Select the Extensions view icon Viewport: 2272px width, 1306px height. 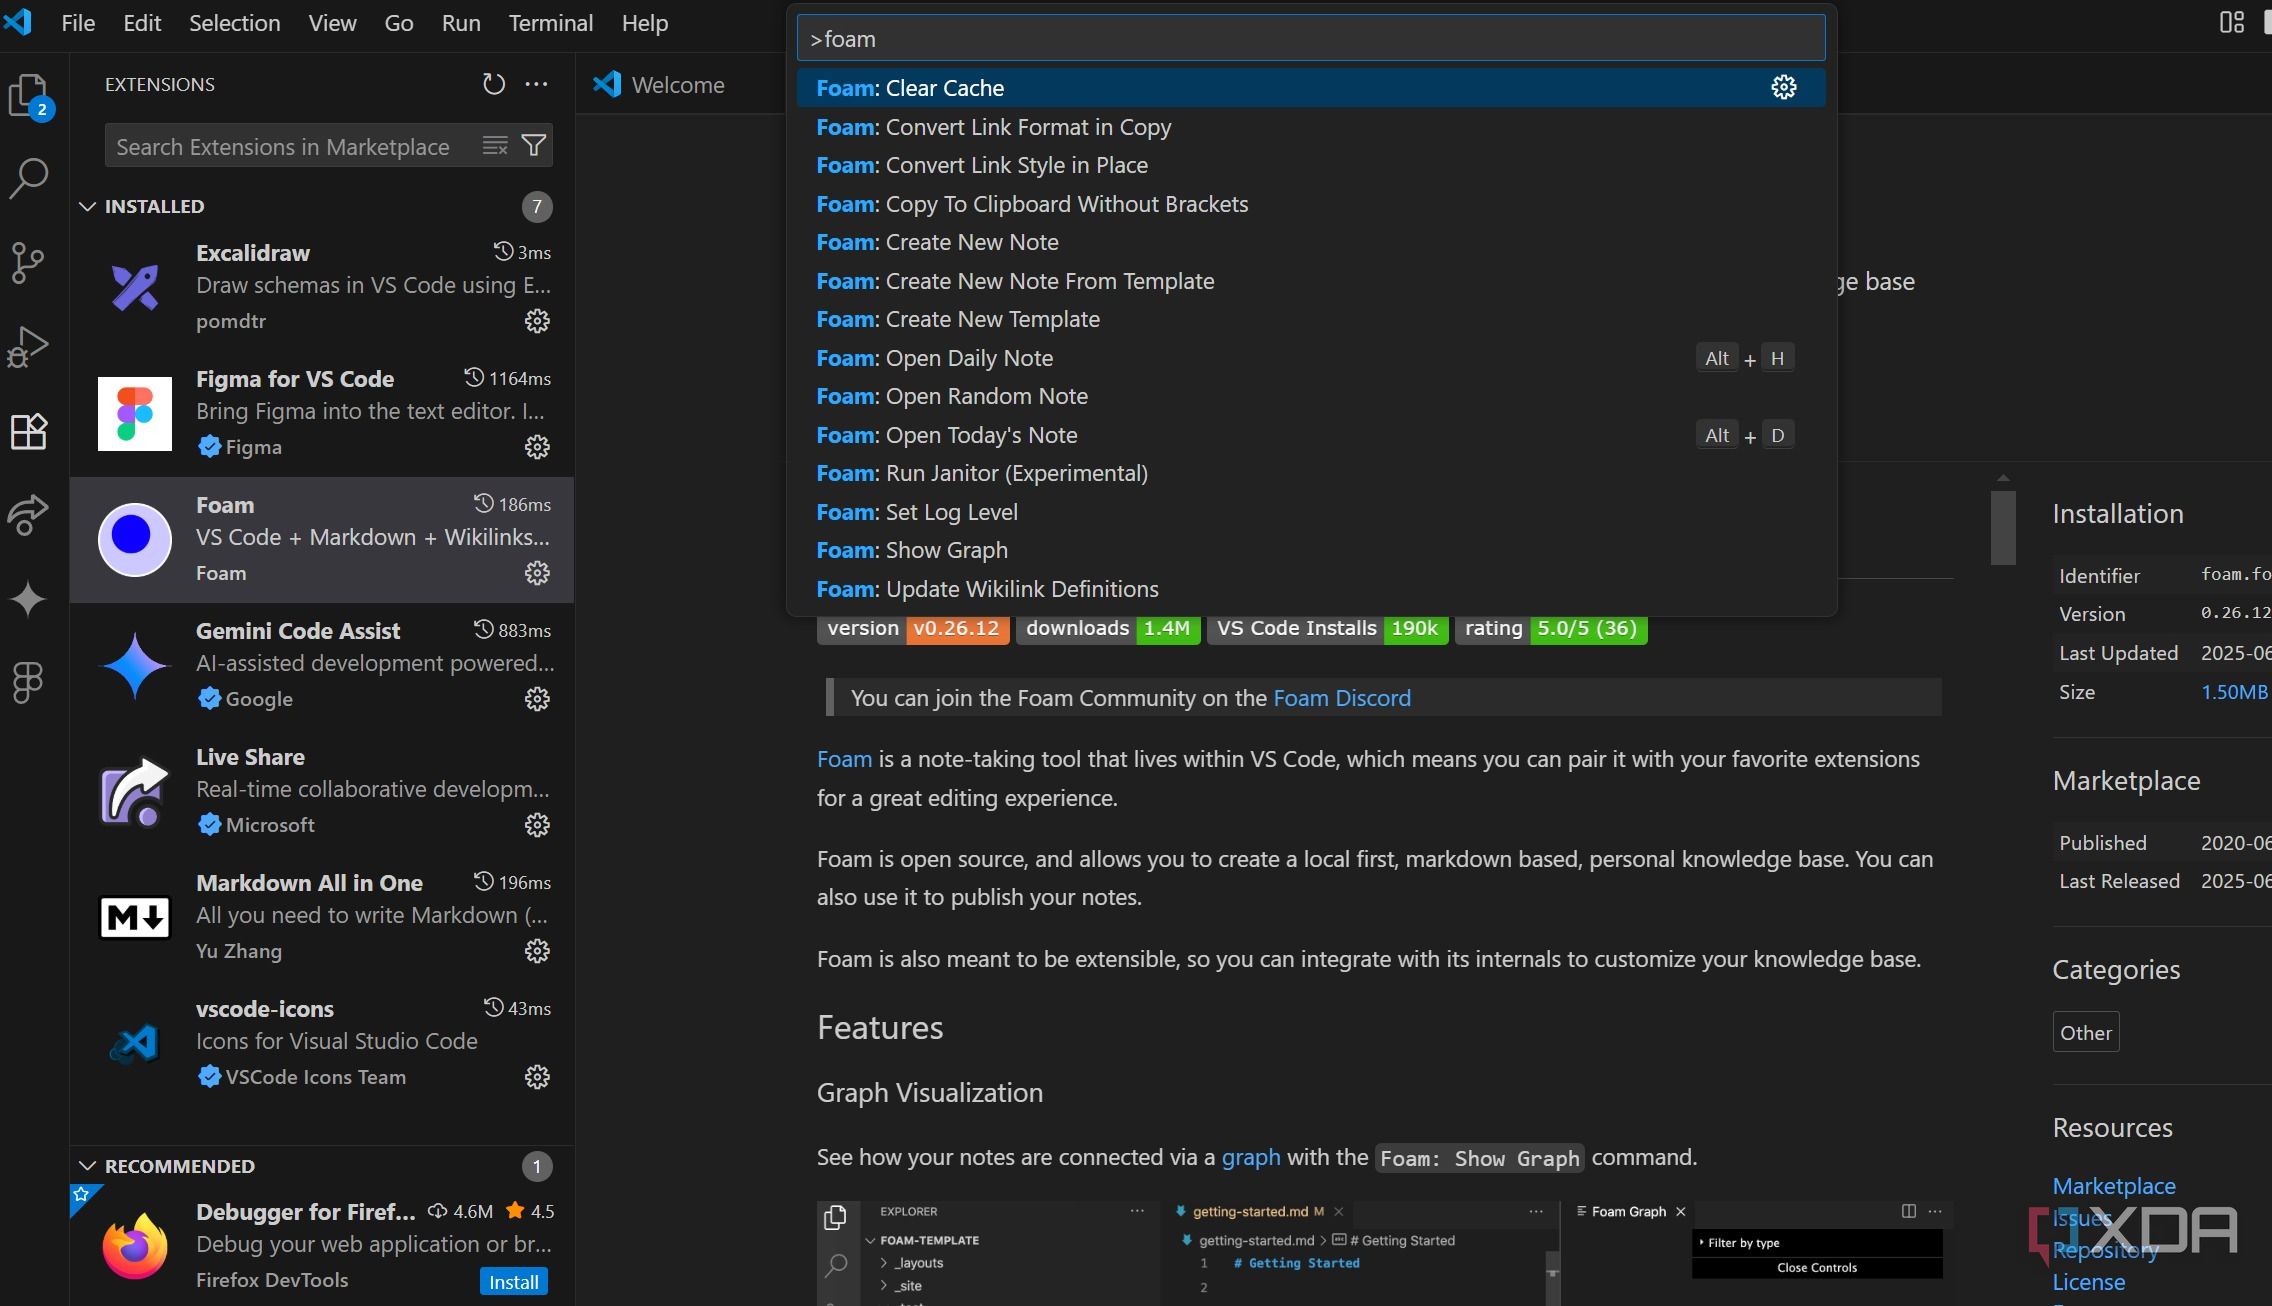coord(28,431)
